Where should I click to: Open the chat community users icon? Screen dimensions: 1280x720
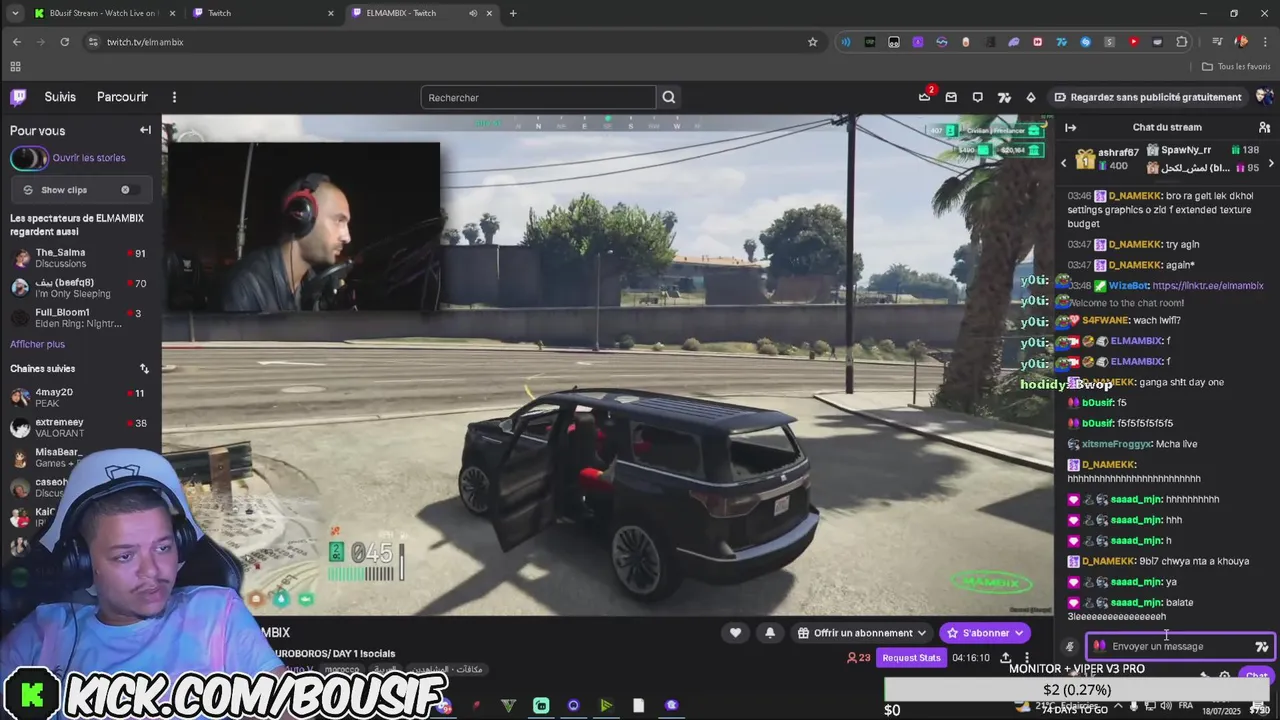pyautogui.click(x=1264, y=127)
